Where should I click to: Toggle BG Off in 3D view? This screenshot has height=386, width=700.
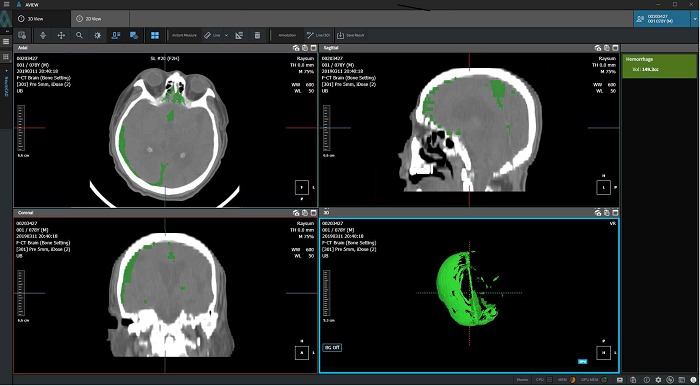point(332,348)
